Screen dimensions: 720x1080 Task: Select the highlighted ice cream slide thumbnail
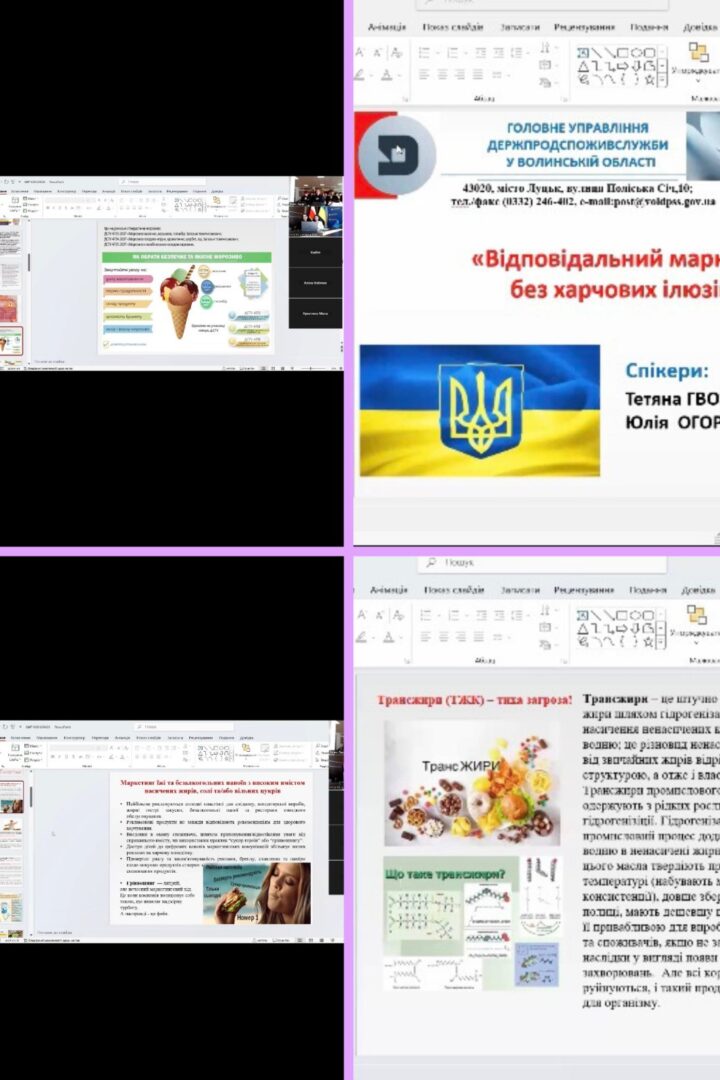[x=11, y=340]
